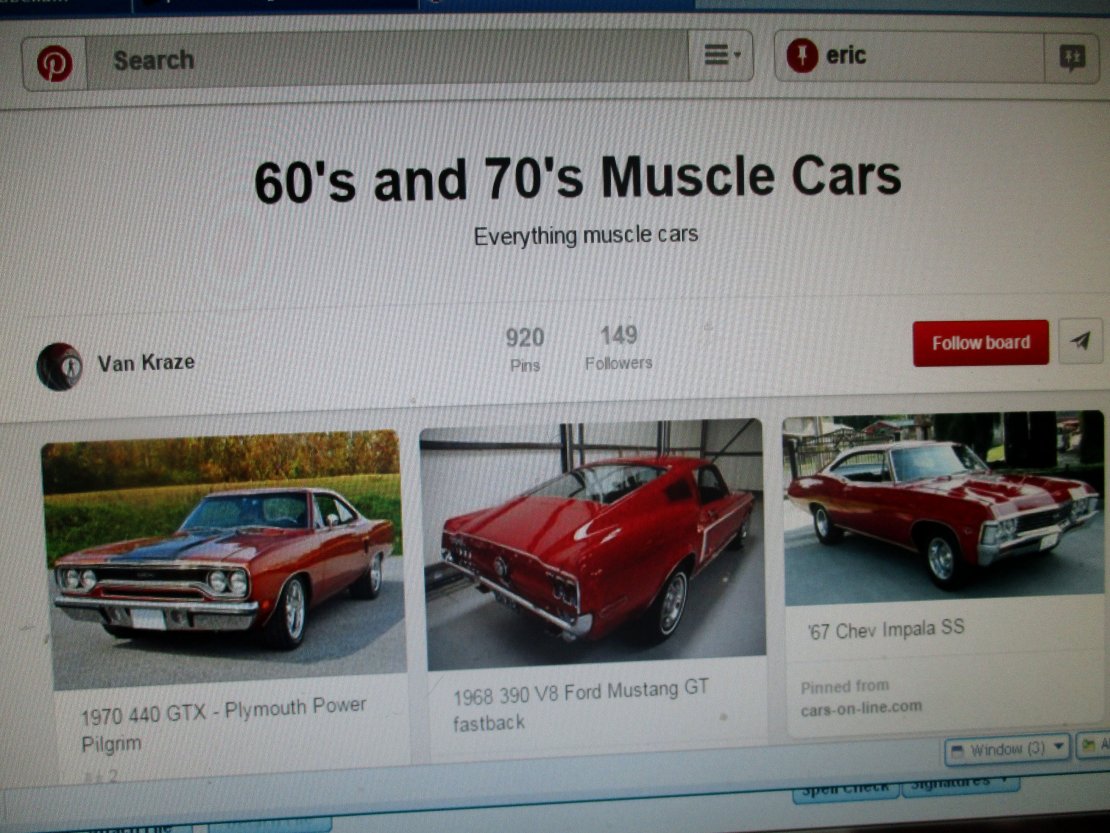
Task: Click the 'Everything muscle cars' description
Action: tap(585, 235)
